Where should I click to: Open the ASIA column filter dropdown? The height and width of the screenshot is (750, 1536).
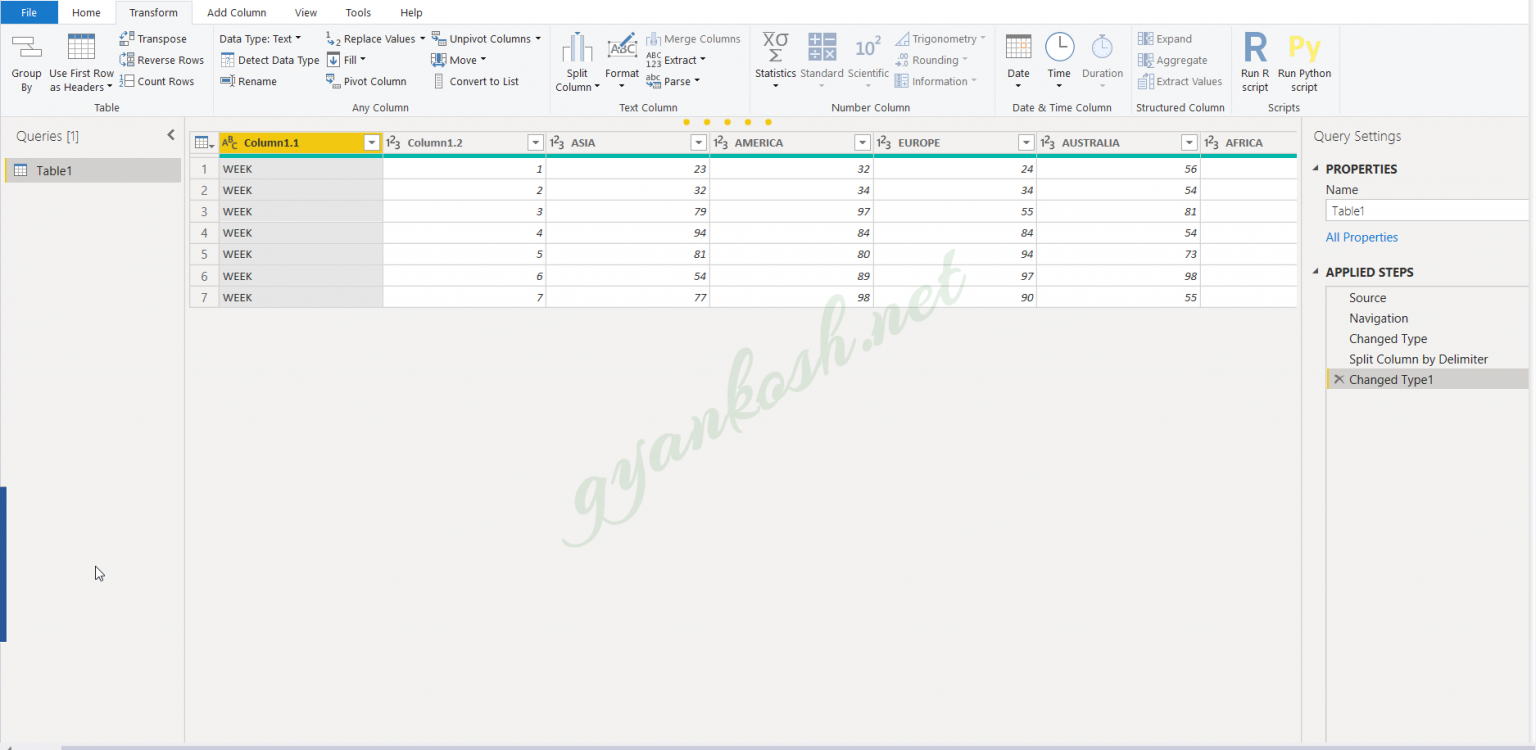[698, 142]
